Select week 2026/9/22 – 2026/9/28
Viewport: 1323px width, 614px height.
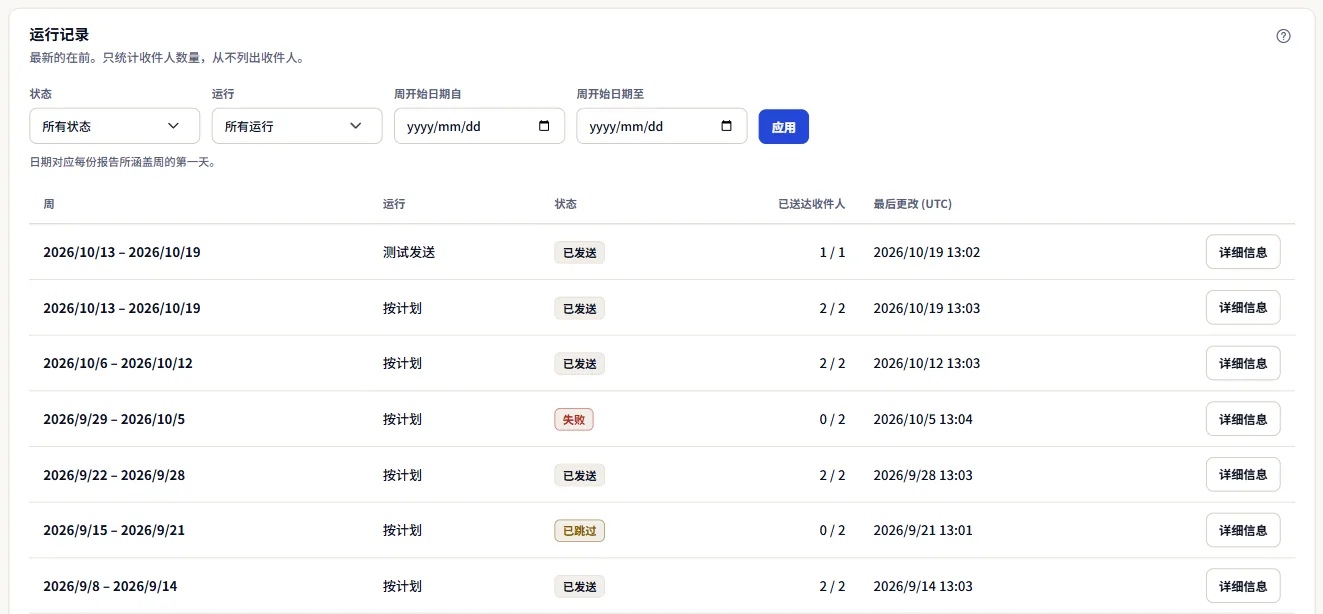[x=114, y=475]
